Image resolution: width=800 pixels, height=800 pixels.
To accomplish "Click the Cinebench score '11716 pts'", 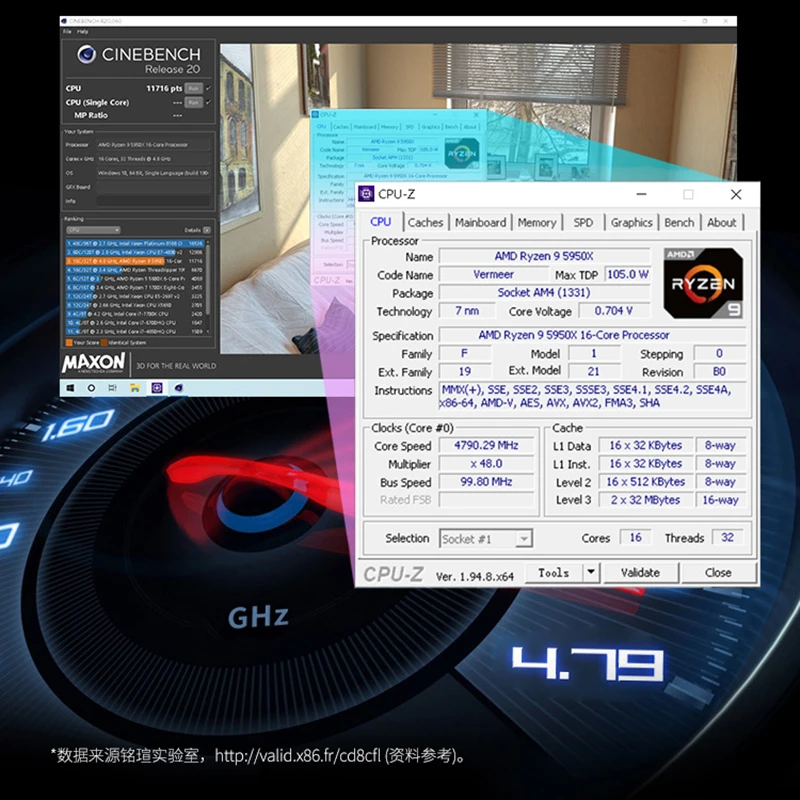I will (x=164, y=88).
